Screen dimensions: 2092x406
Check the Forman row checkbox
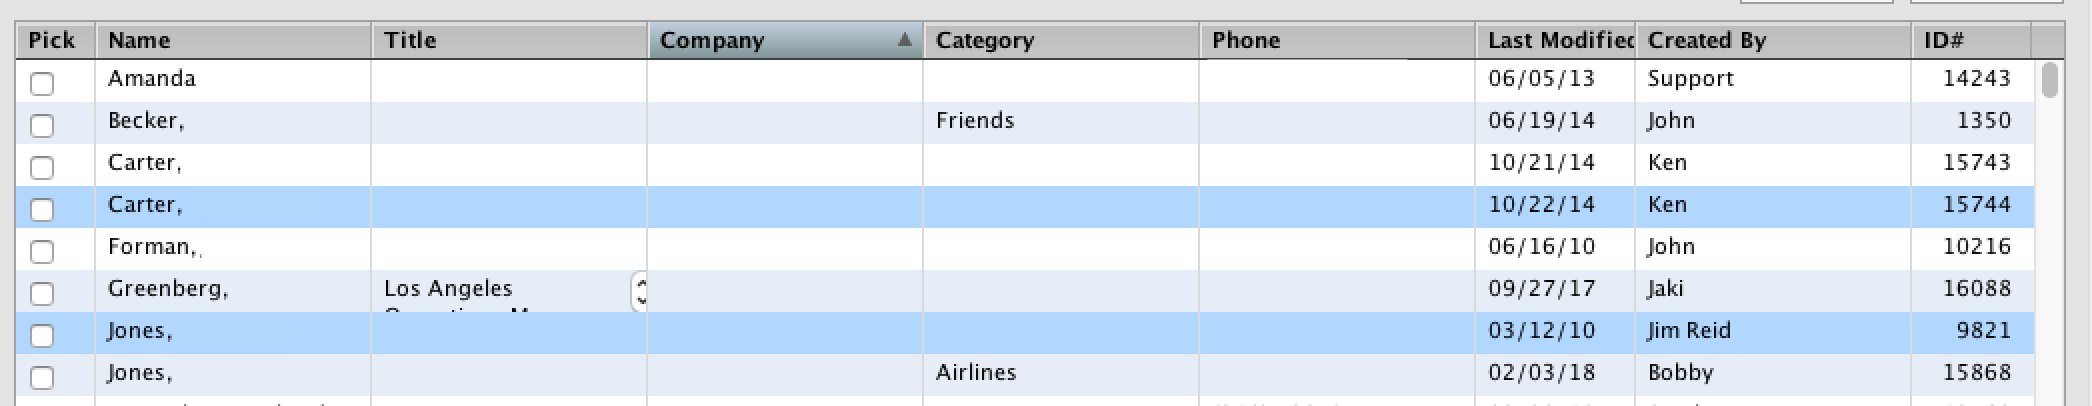click(x=42, y=251)
